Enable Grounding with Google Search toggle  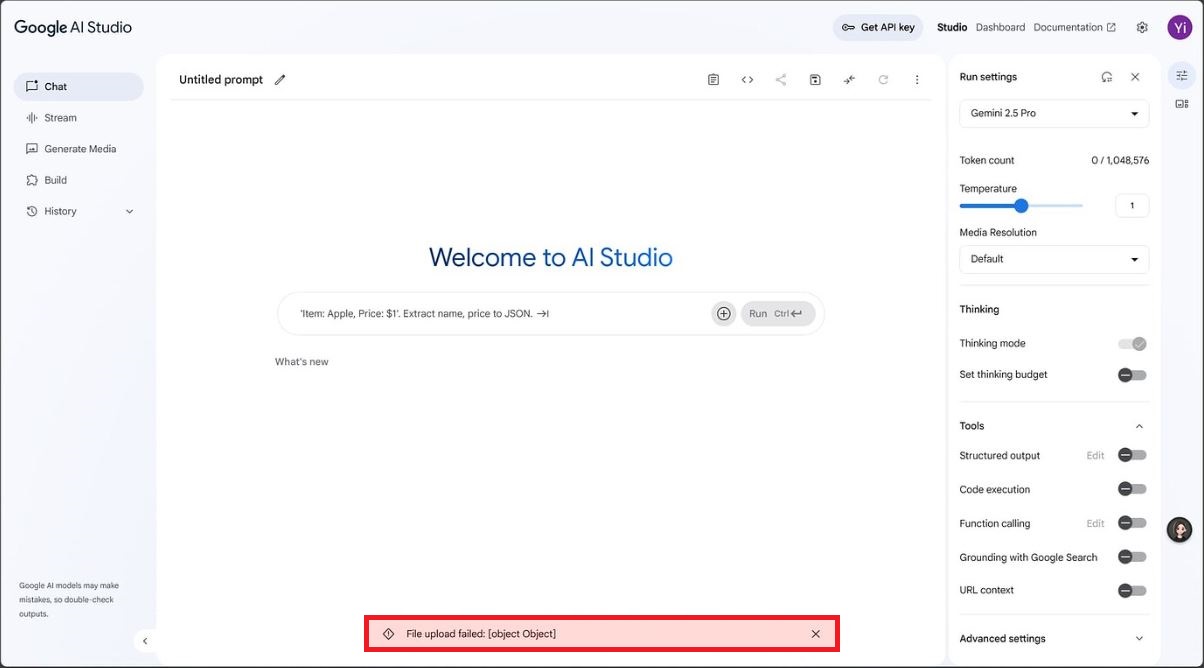1133,557
